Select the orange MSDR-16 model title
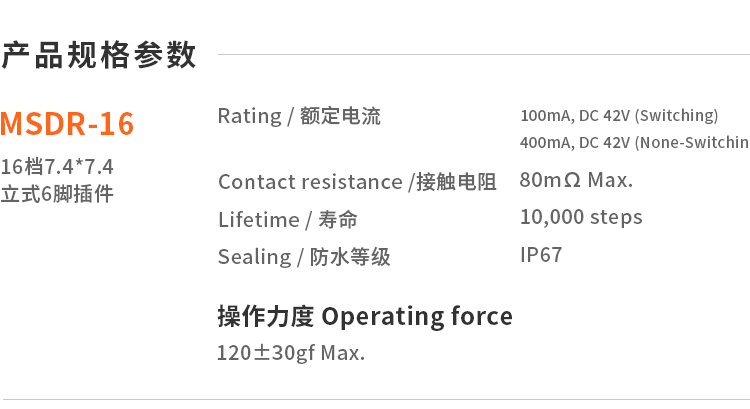The height and width of the screenshot is (409, 750). tap(67, 124)
